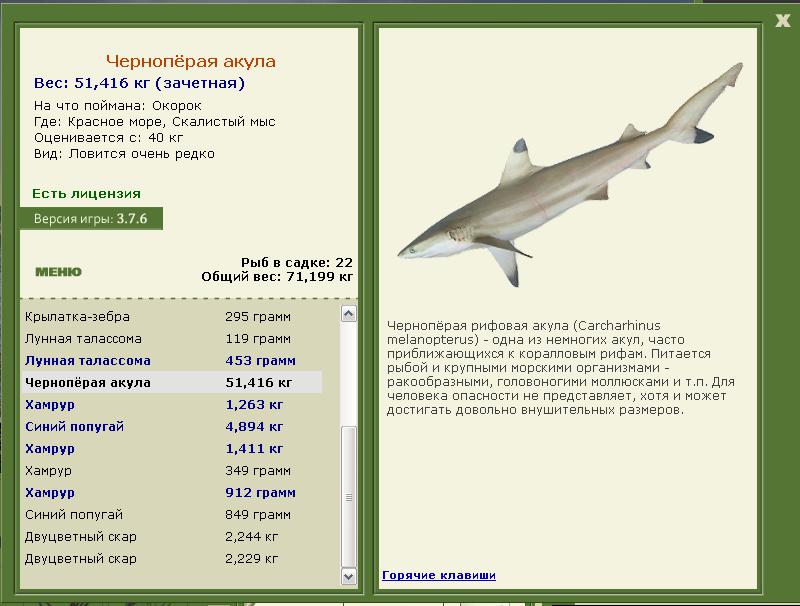The height and width of the screenshot is (606, 800).
Task: Click the Carcharhinus melanopterus description paragraph
Action: click(x=560, y=367)
